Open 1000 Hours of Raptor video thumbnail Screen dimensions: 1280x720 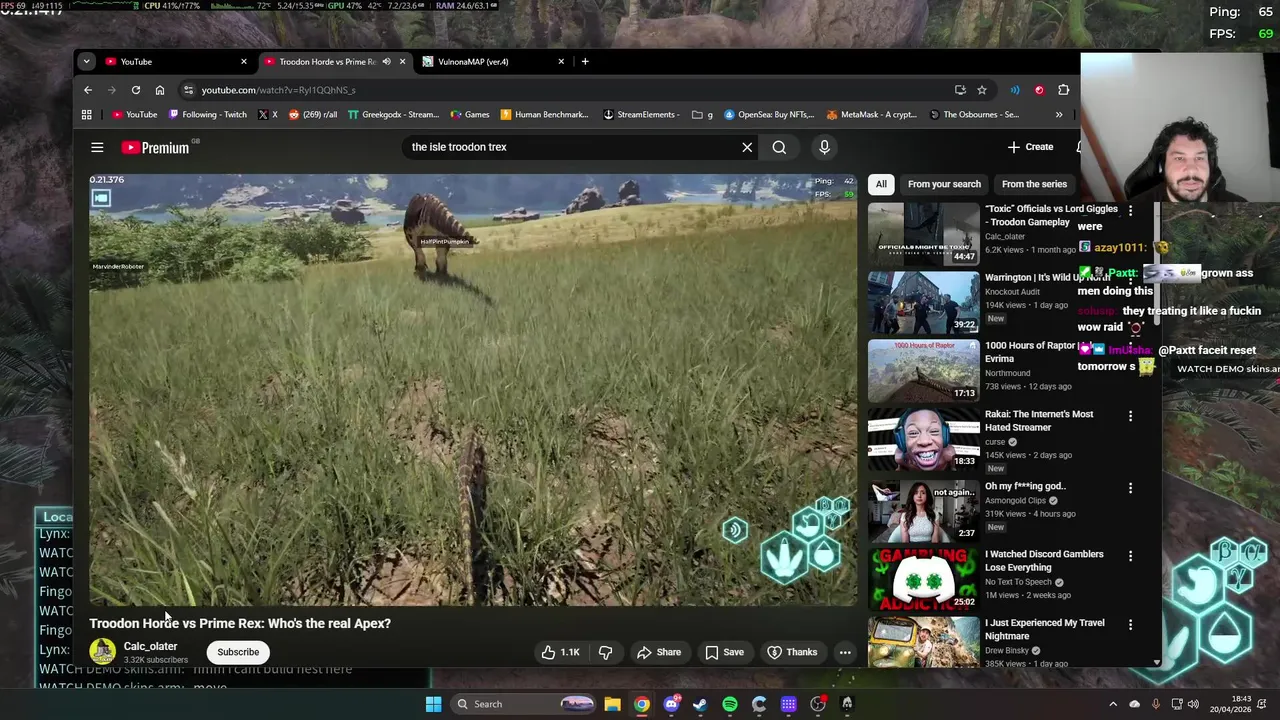tap(924, 370)
